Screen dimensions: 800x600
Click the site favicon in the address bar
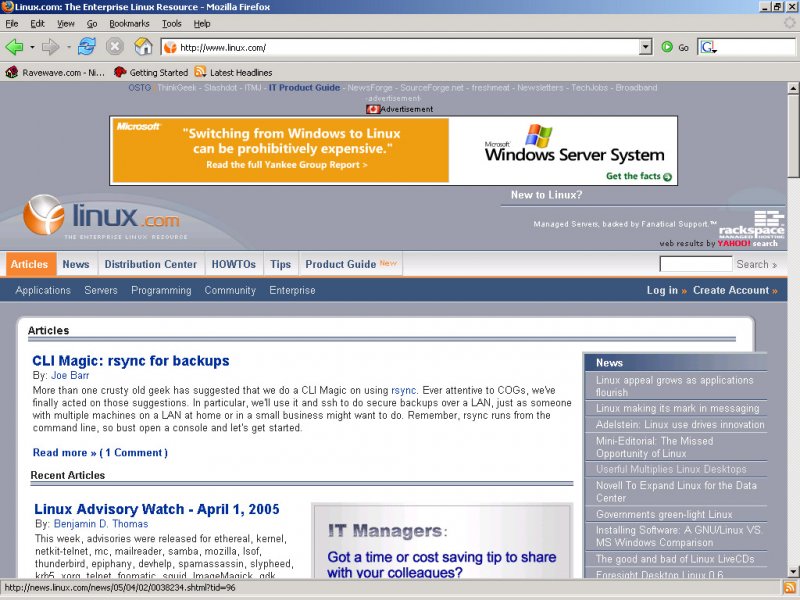(x=170, y=47)
